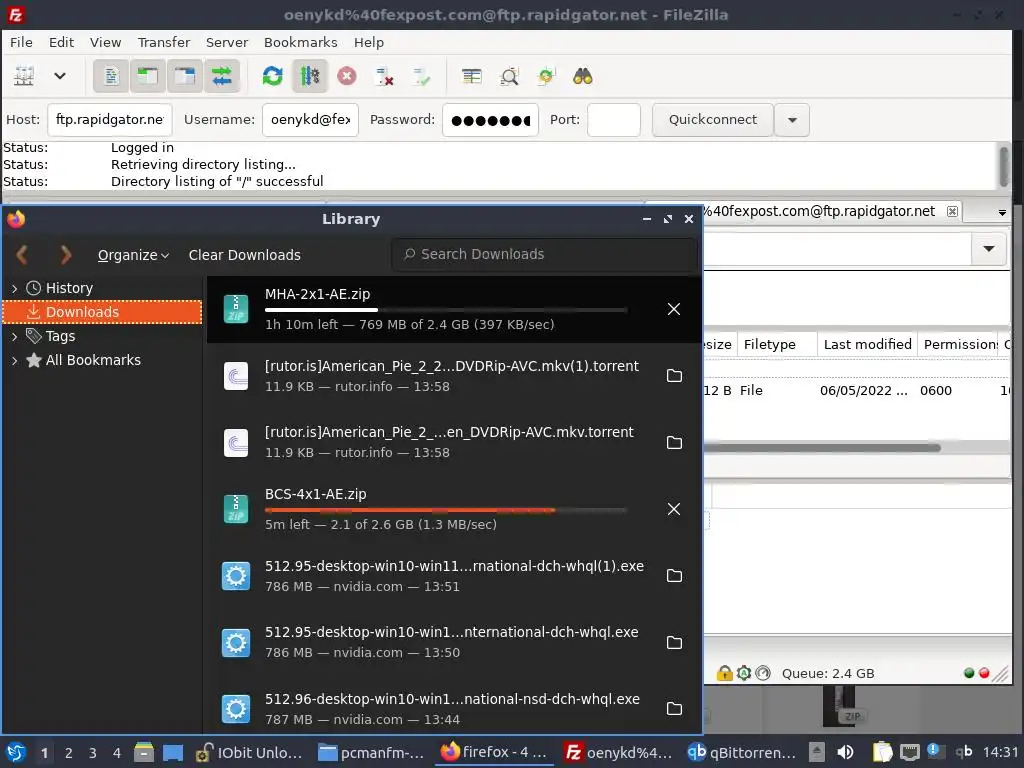
Task: Open the Bookmarks menu
Action: (300, 42)
